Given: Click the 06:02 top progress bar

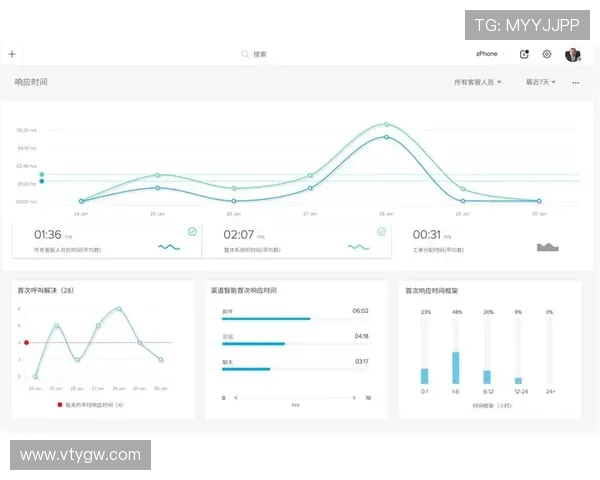Looking at the screenshot, I should click(x=266, y=319).
